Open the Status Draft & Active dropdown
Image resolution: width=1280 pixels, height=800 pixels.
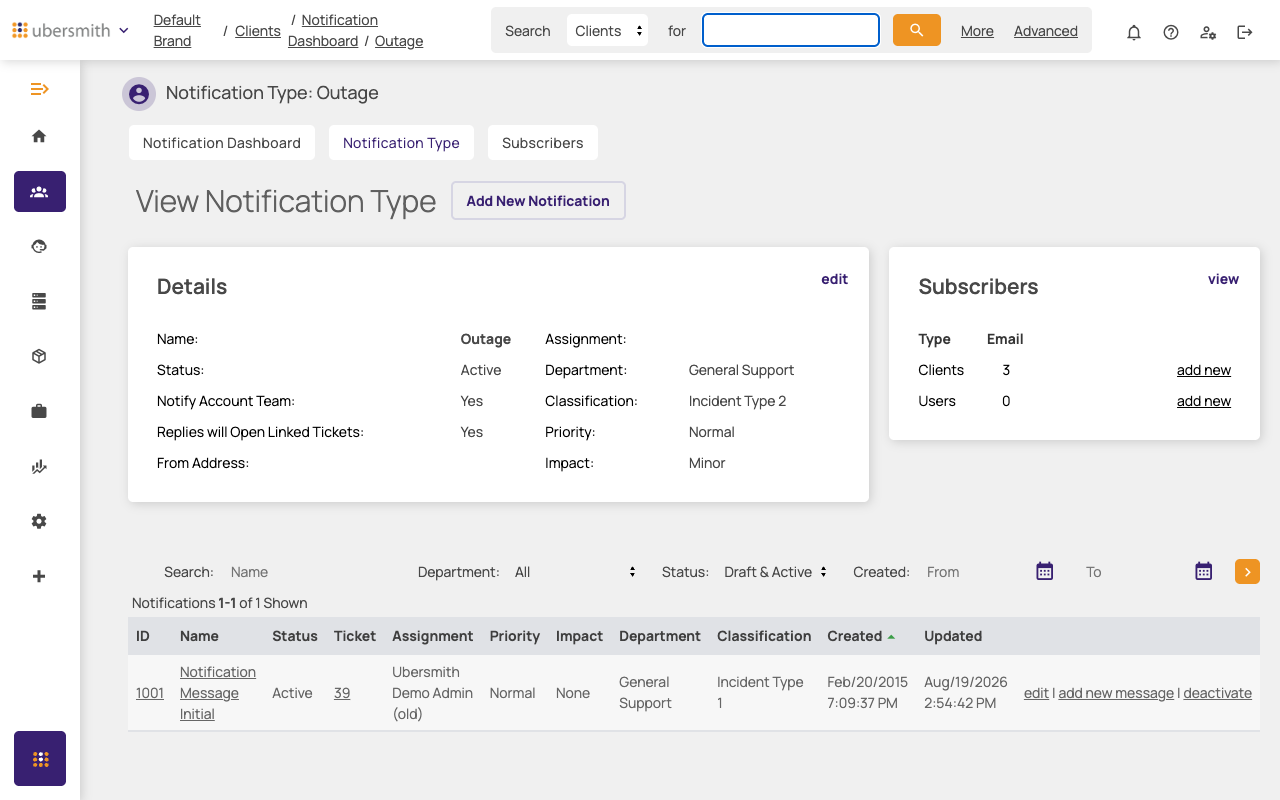pos(776,572)
